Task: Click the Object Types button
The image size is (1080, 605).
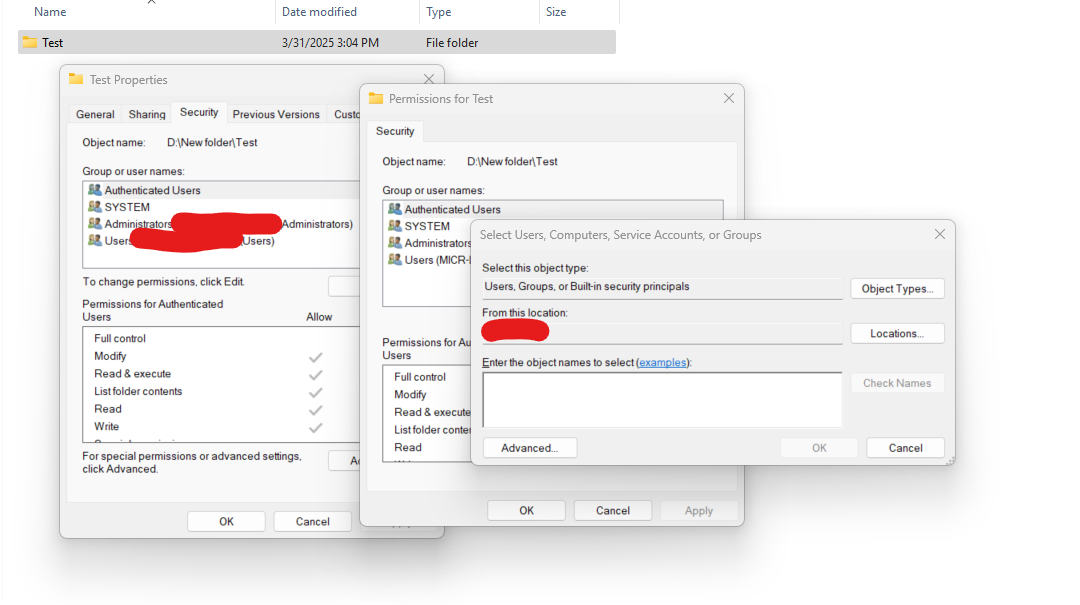Action: pyautogui.click(x=897, y=289)
